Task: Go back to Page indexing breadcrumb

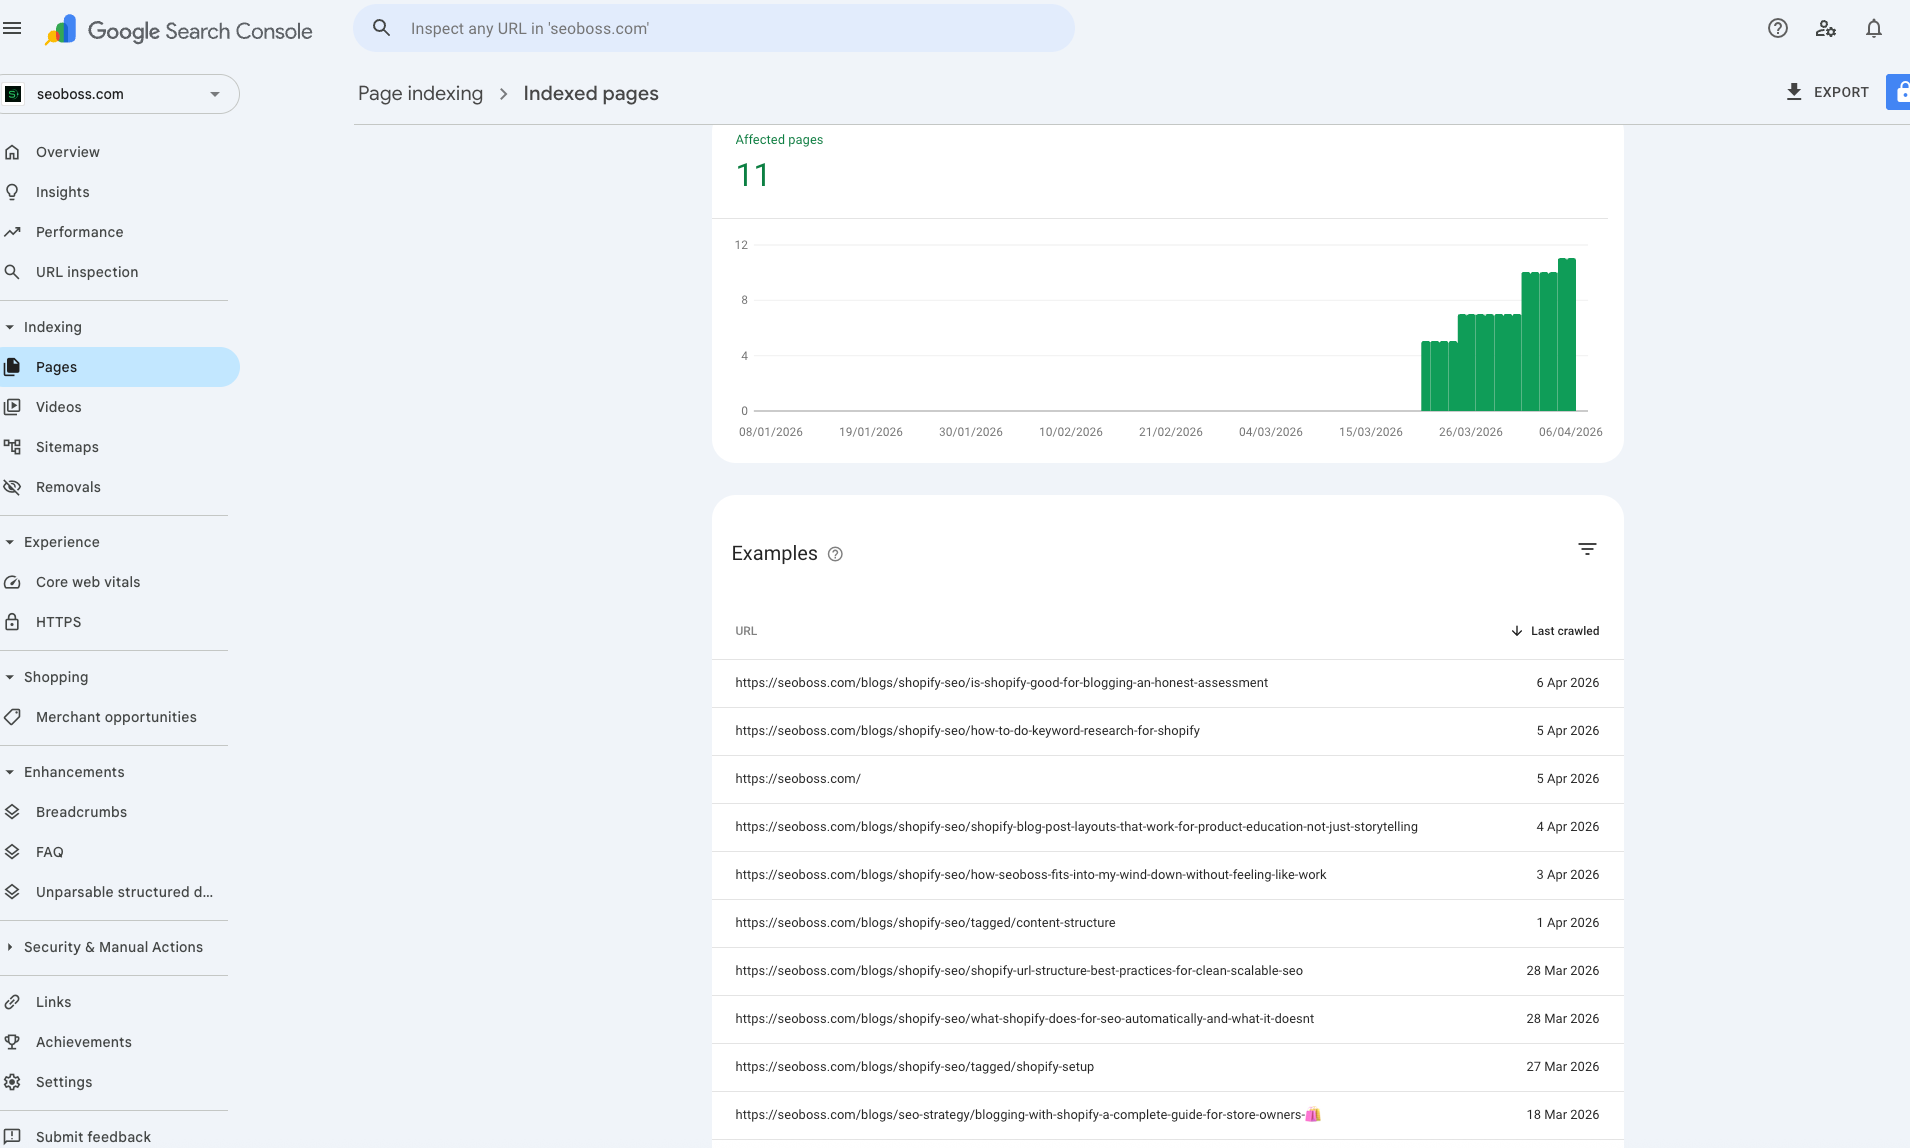Action: coord(420,93)
